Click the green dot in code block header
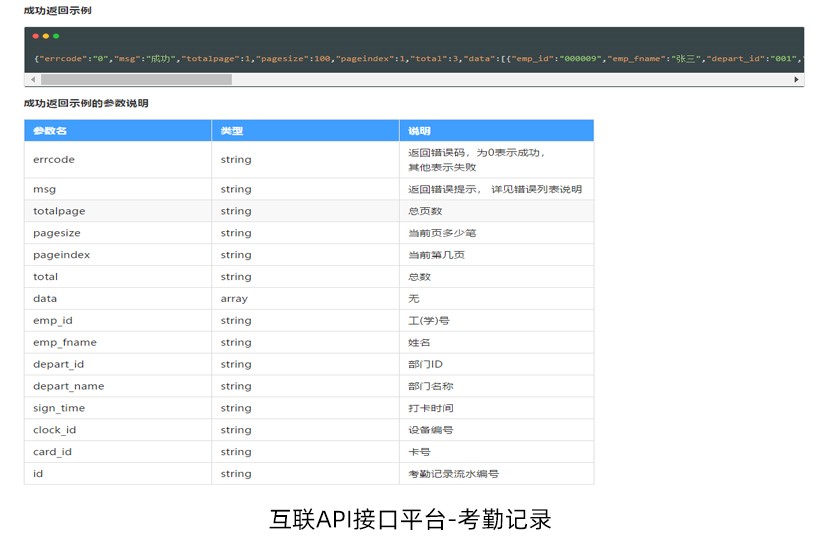Viewport: 820px width, 540px height. click(x=56, y=36)
